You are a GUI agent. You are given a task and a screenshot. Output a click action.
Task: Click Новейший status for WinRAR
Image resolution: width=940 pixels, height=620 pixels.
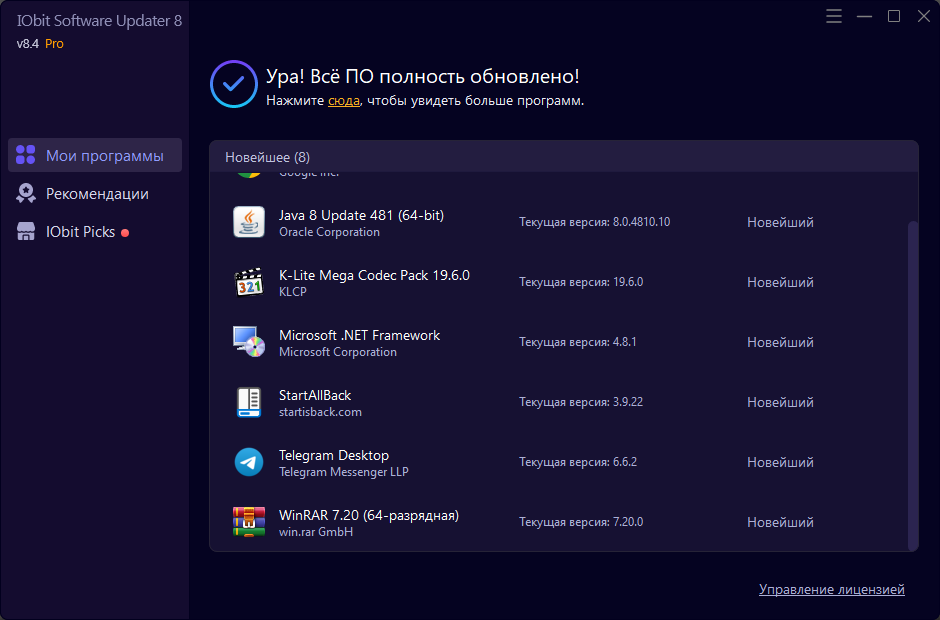[x=780, y=522]
